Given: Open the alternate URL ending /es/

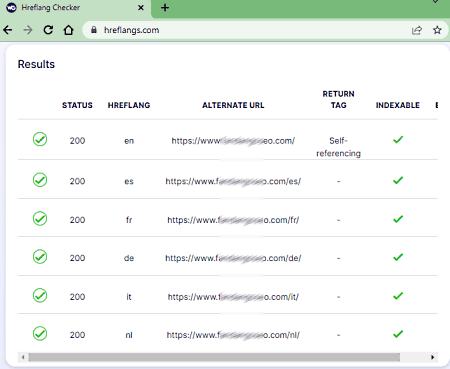Looking at the screenshot, I should click(x=233, y=181).
